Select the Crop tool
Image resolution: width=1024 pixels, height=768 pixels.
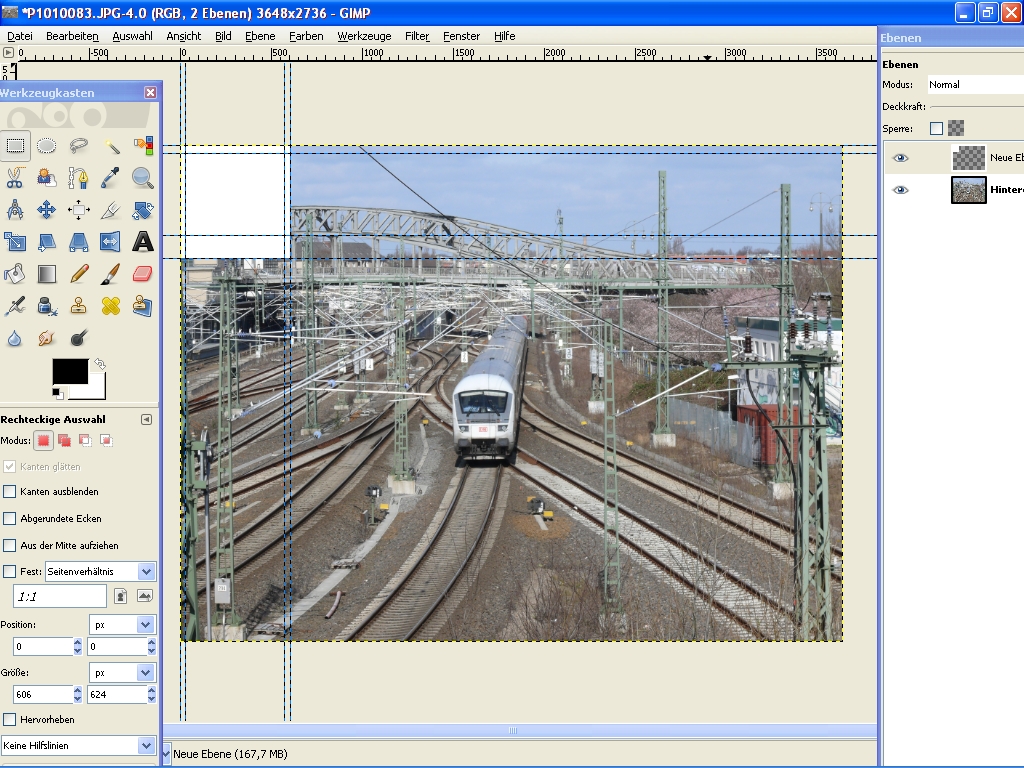(x=111, y=210)
